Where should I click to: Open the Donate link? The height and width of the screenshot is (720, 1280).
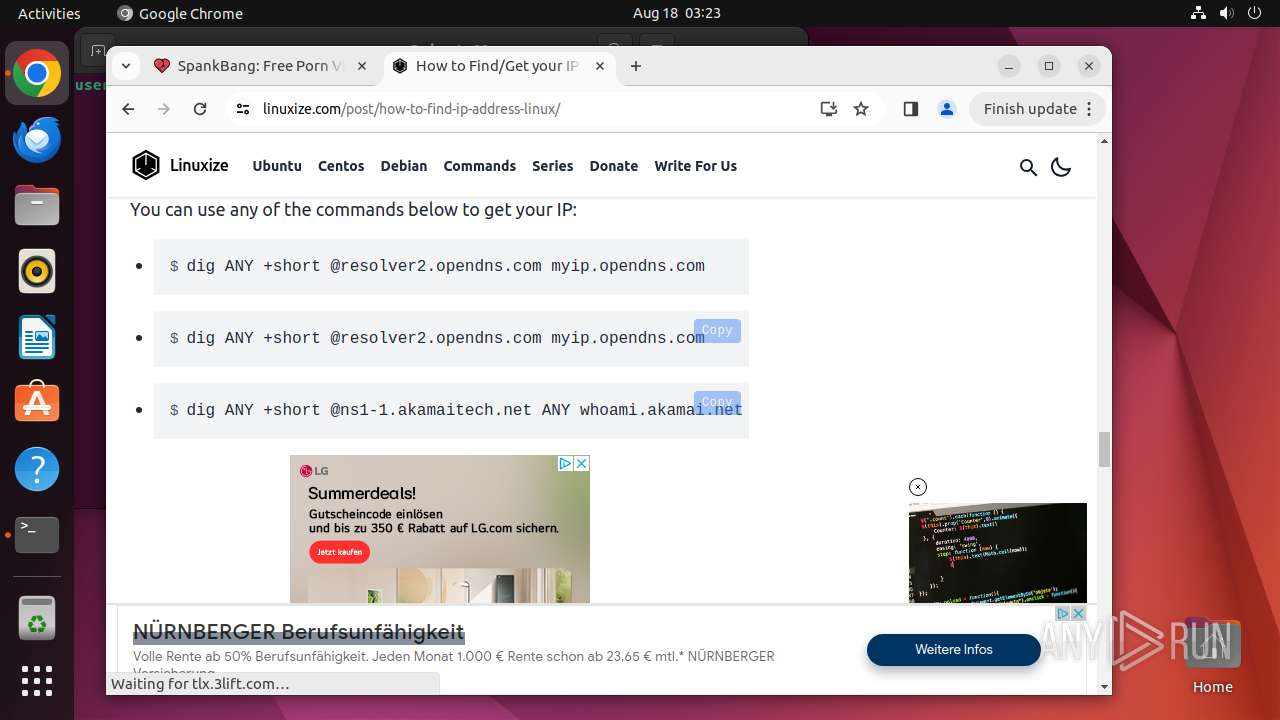point(614,166)
